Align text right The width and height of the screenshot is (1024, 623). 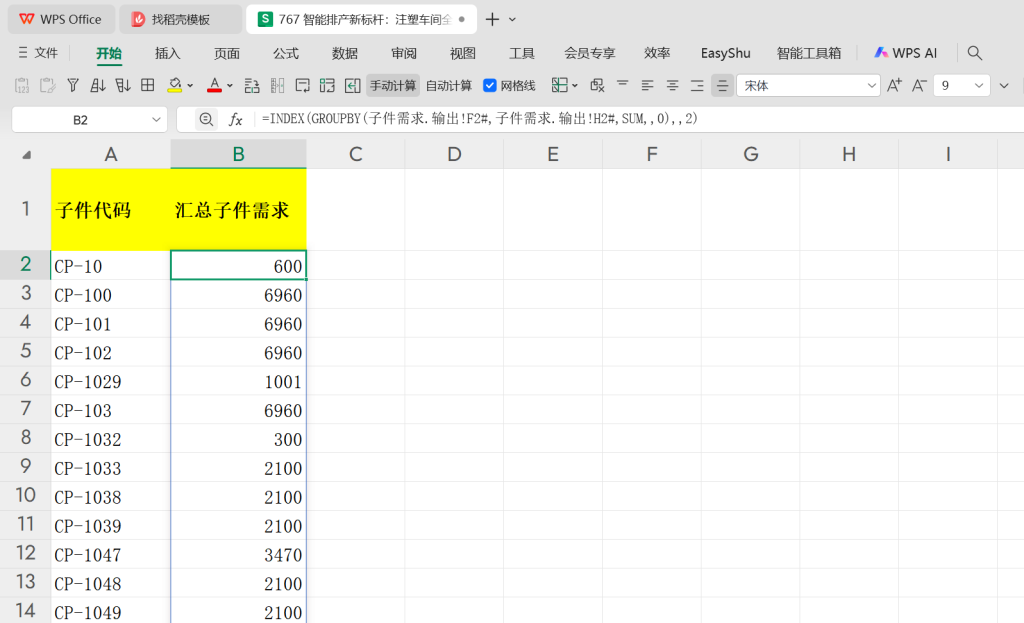click(x=697, y=86)
